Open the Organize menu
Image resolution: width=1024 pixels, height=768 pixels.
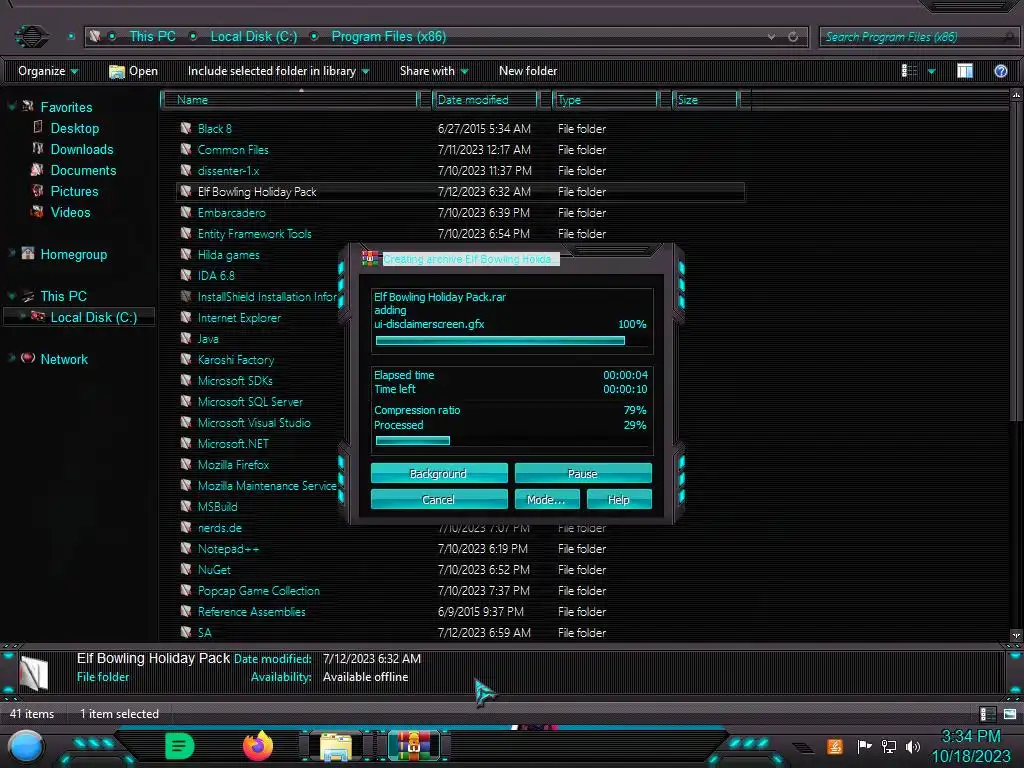pyautogui.click(x=48, y=71)
